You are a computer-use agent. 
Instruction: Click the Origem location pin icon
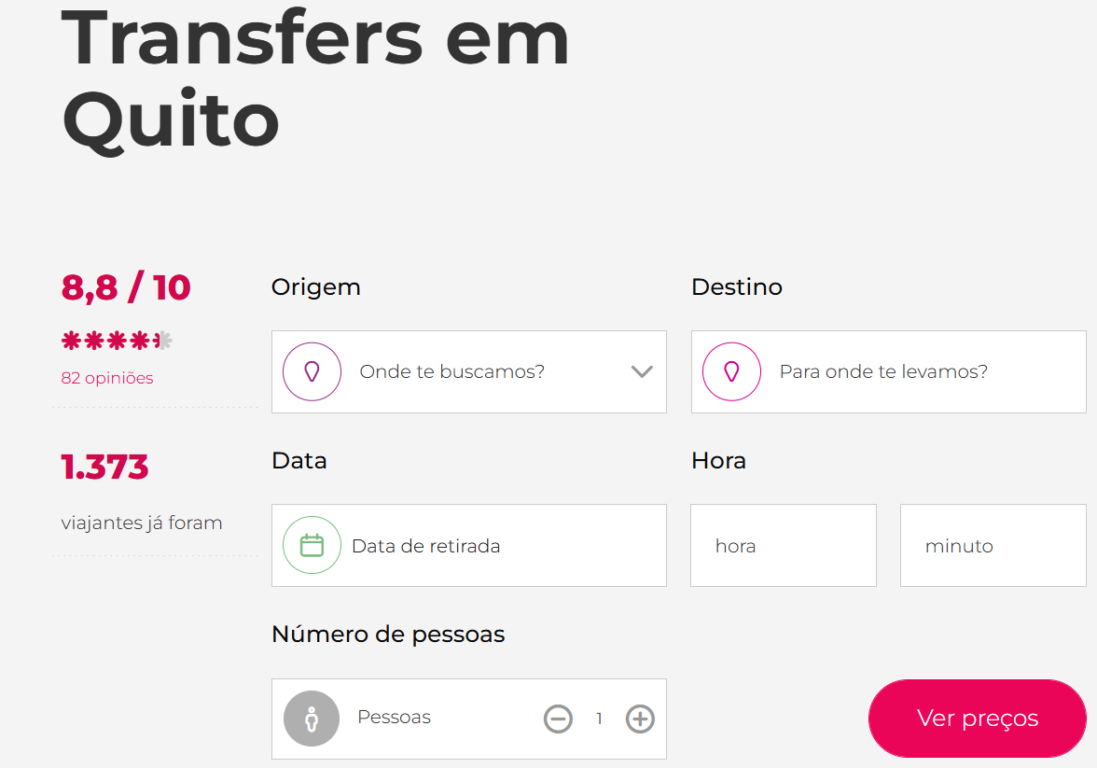(312, 372)
